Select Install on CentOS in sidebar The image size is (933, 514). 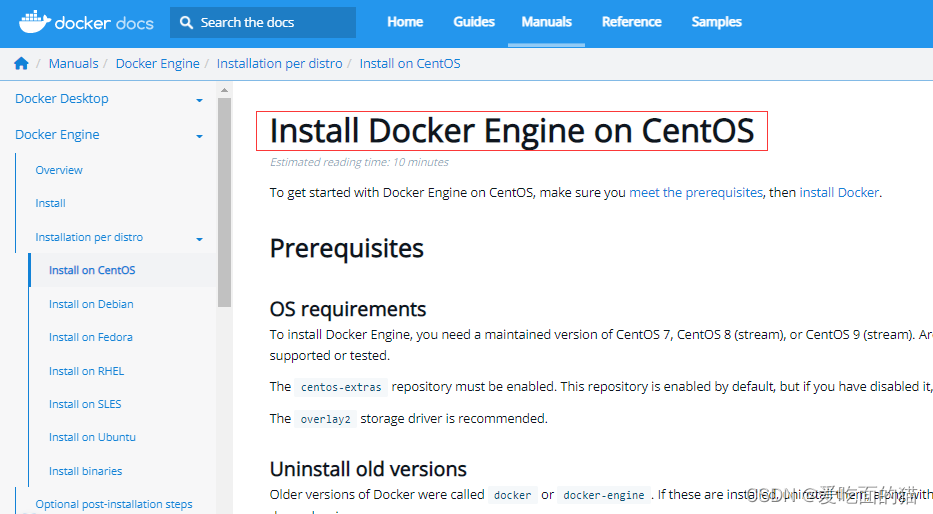[92, 270]
